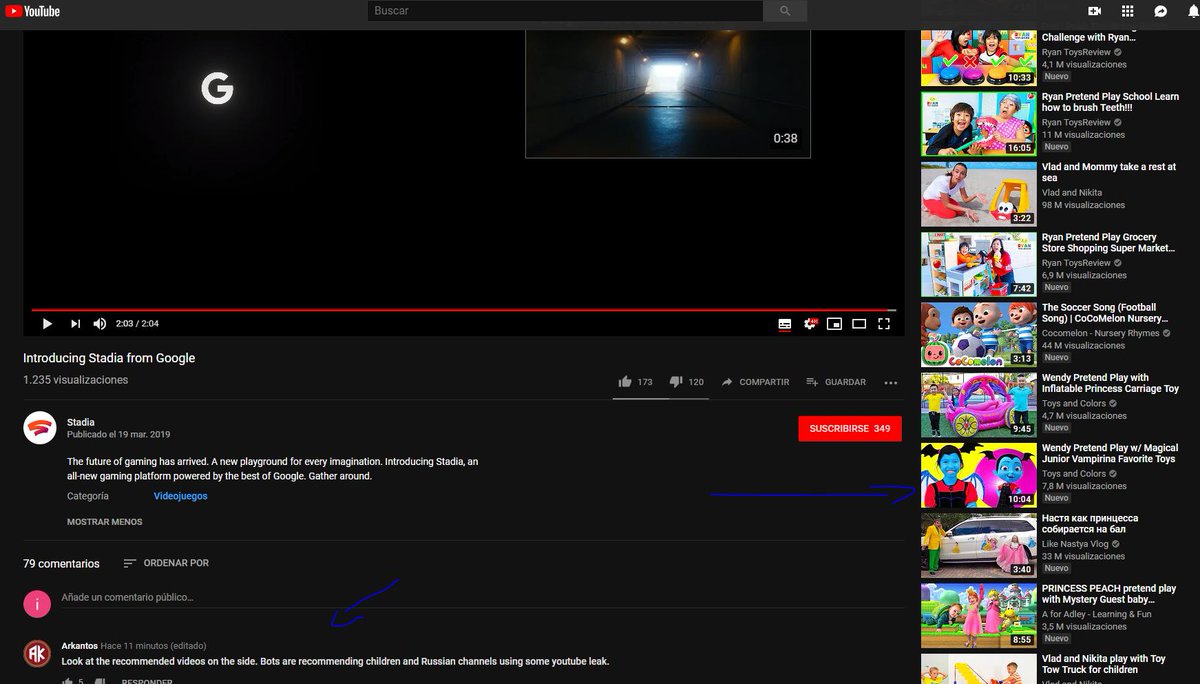Click the COMPARTIR share button
The height and width of the screenshot is (684, 1200).
click(755, 382)
